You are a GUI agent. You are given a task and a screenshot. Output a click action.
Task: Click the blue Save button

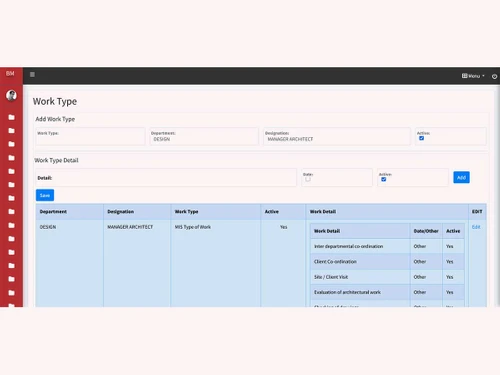pos(45,195)
